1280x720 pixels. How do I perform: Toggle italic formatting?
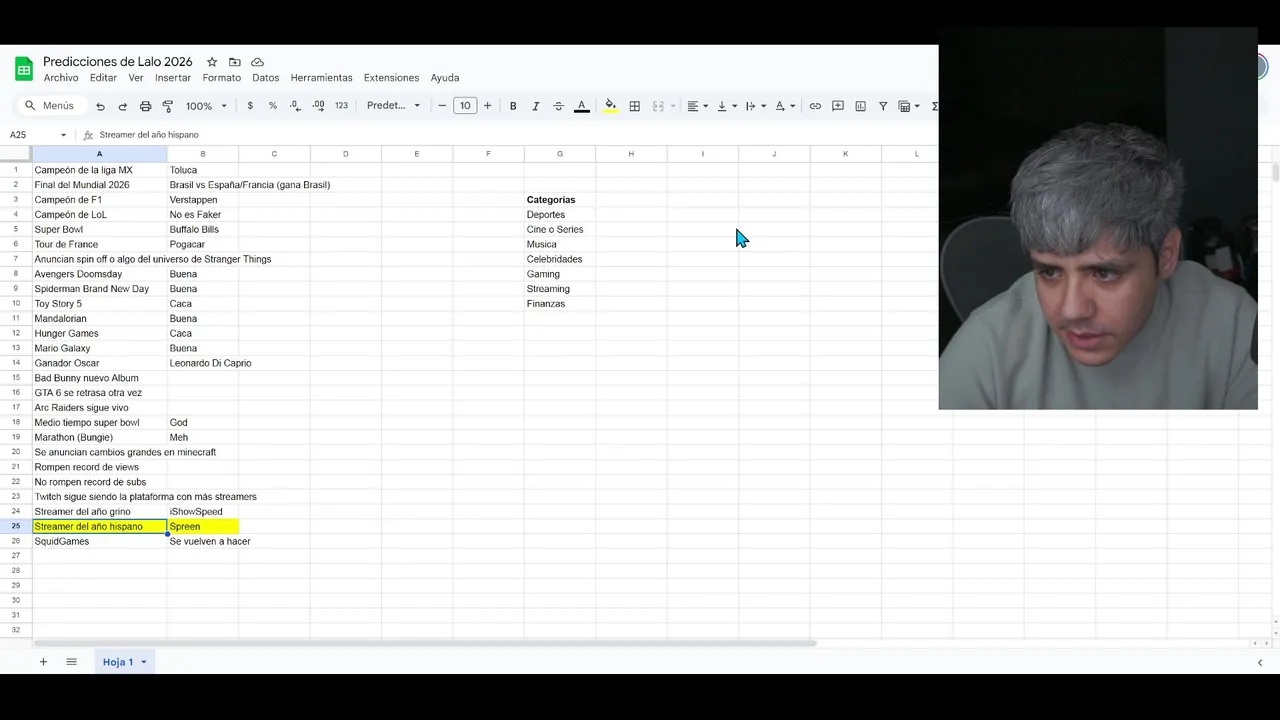[x=535, y=106]
